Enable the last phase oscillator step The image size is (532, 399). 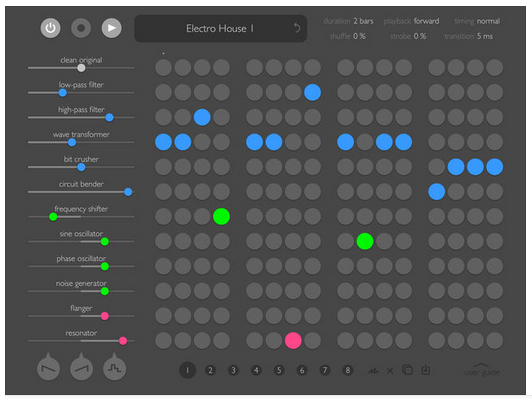pyautogui.click(x=495, y=266)
